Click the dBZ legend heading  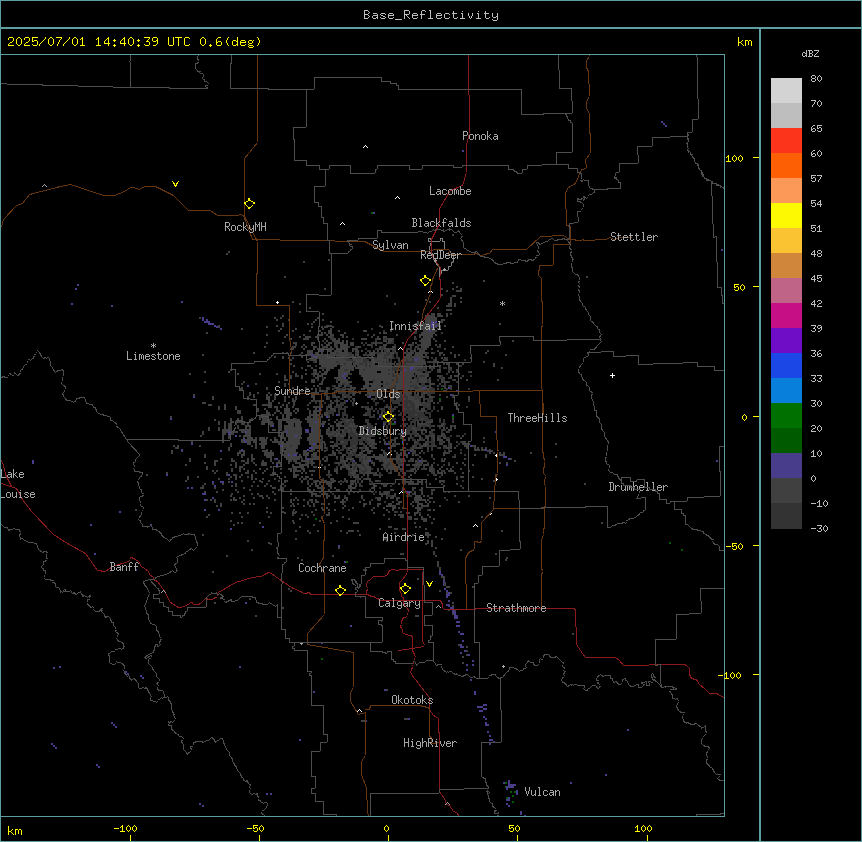coord(810,53)
